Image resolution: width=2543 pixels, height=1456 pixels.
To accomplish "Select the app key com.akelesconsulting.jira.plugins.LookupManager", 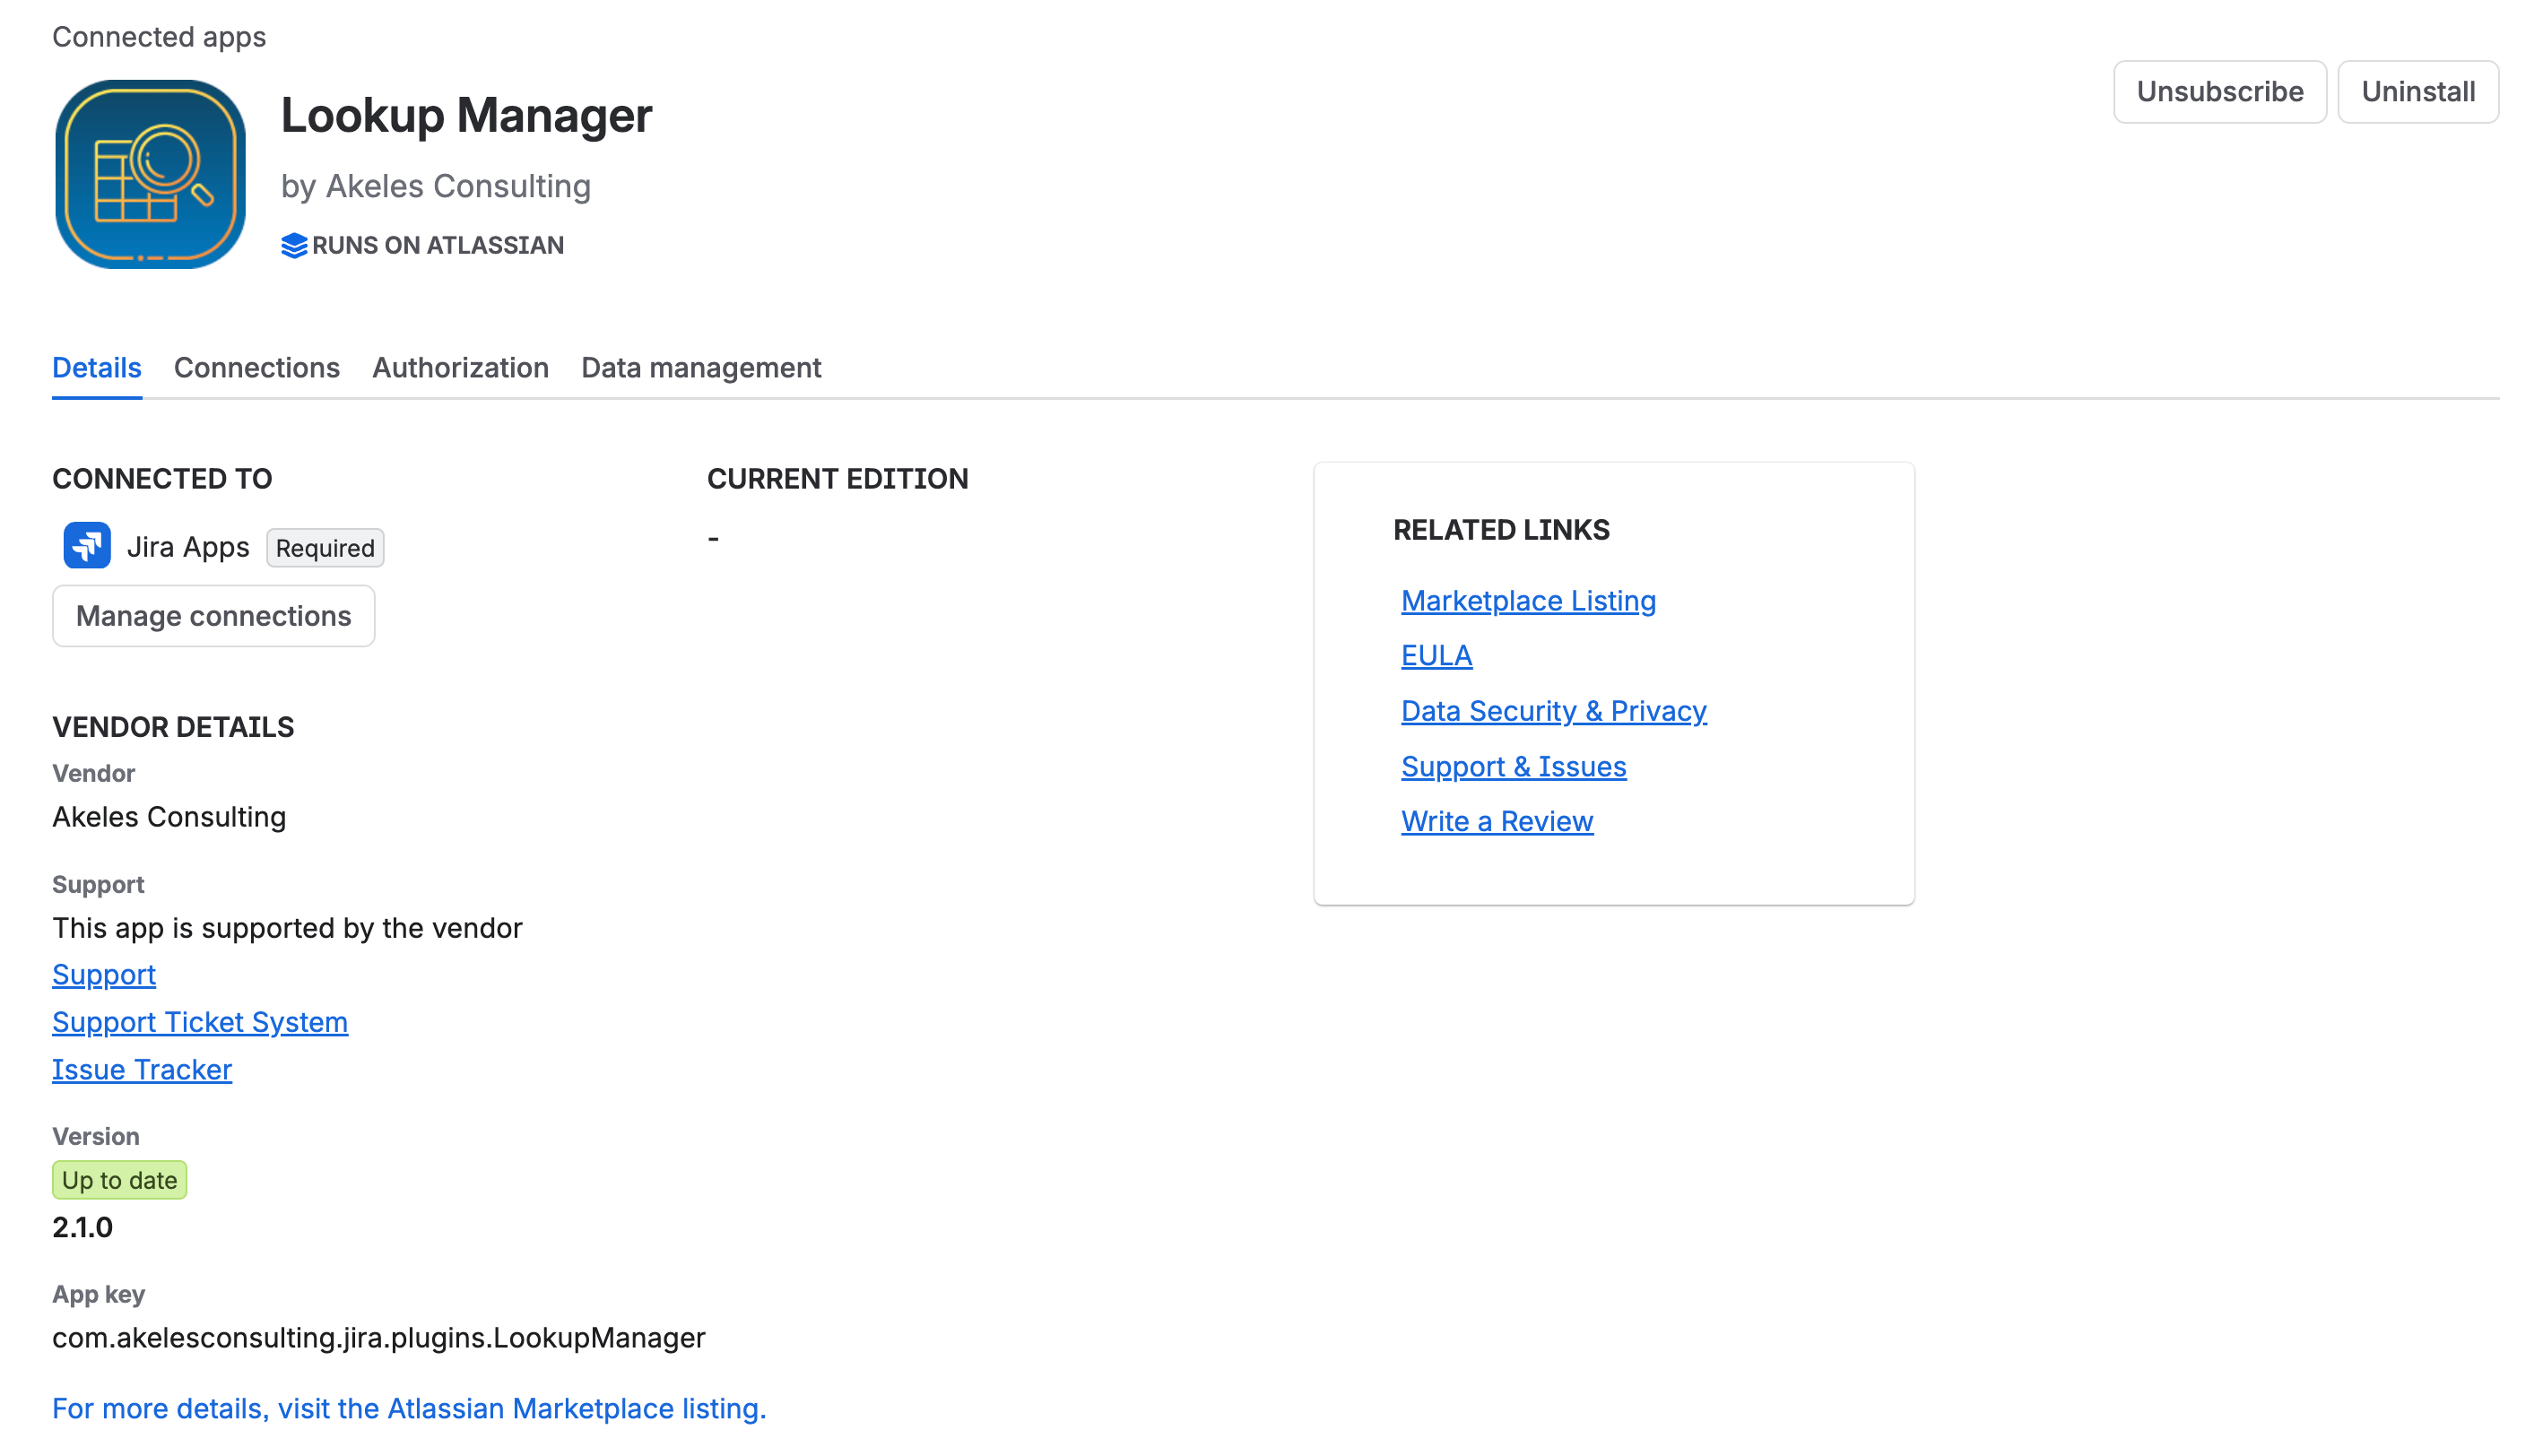I will (x=379, y=1337).
